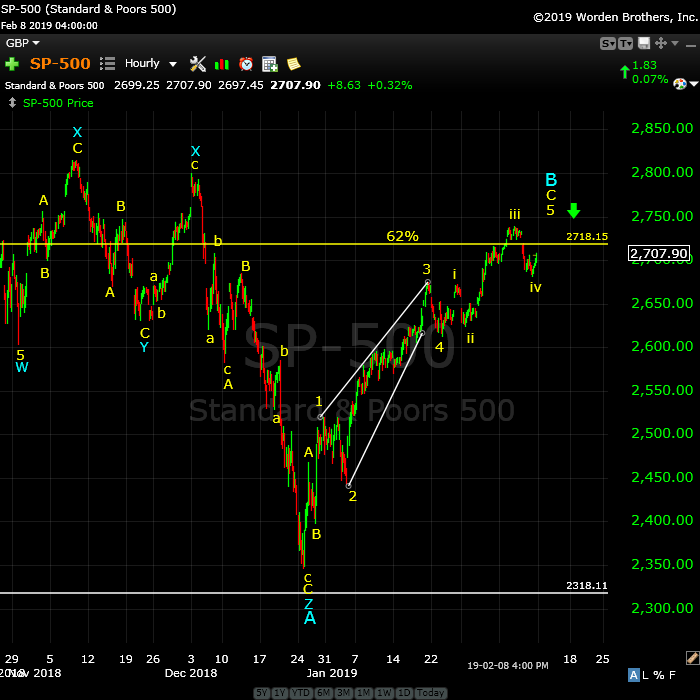Open the chart settings wrench-and-screwdriver icon
Screen dimensions: 700x700
click(x=198, y=64)
